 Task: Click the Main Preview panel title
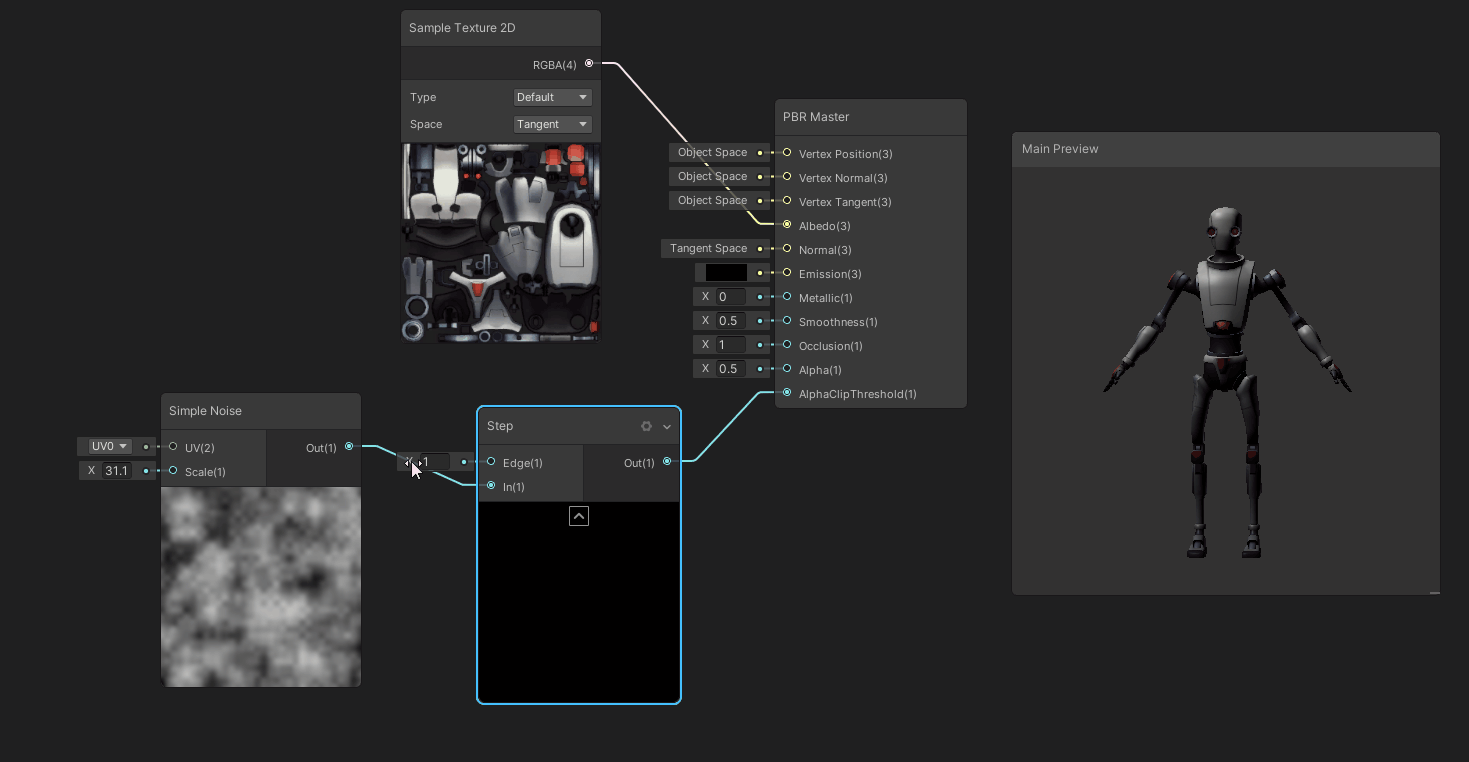1060,149
